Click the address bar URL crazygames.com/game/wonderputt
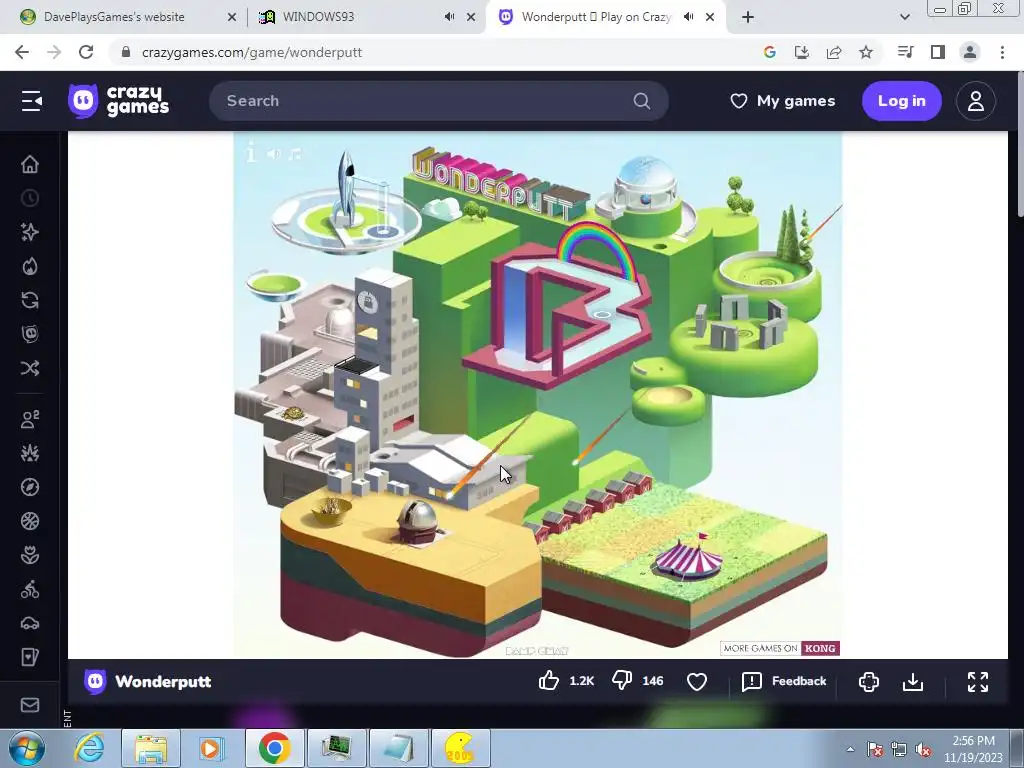This screenshot has height=768, width=1024. tap(251, 52)
